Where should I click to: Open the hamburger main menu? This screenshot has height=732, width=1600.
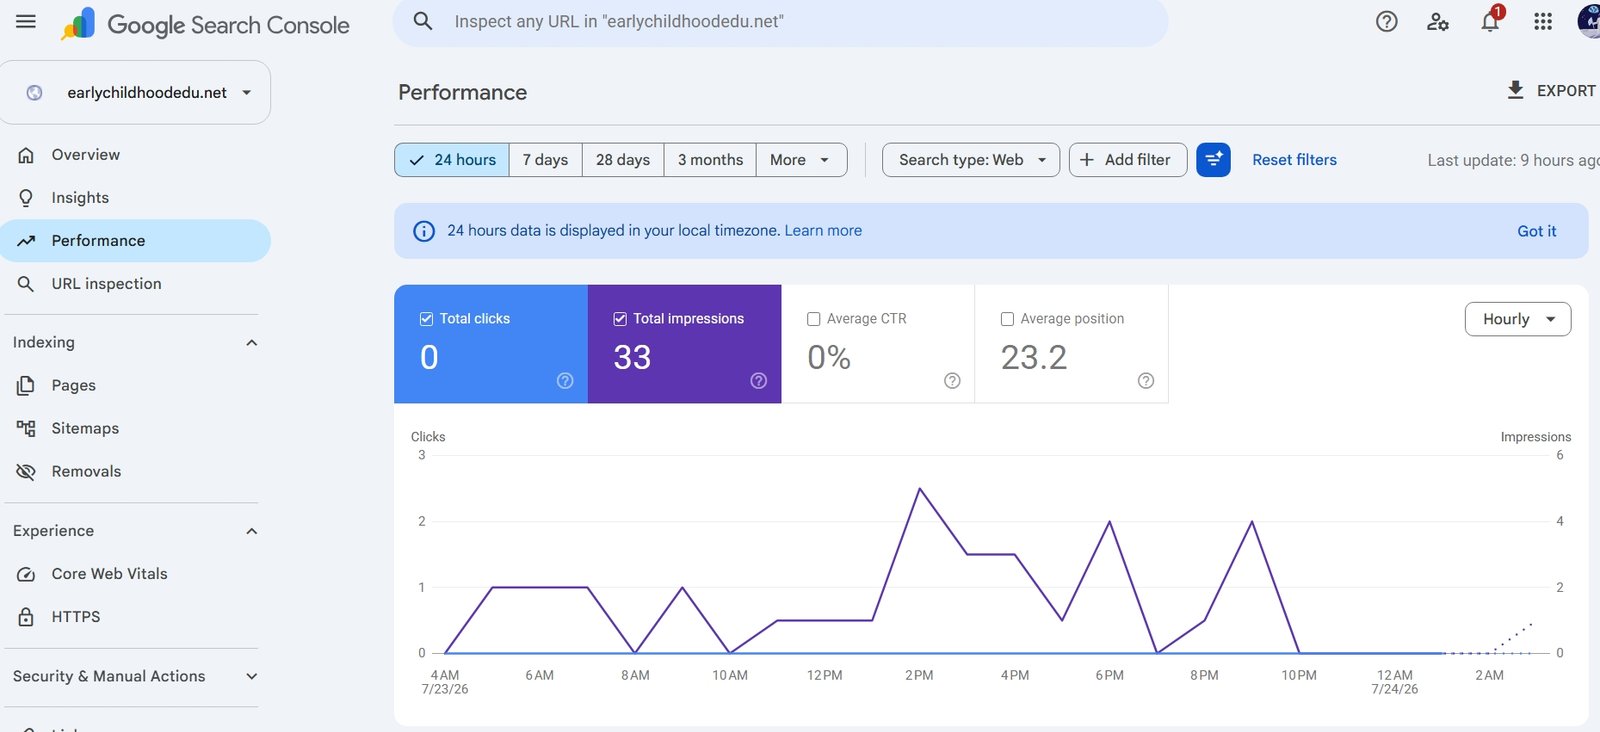pos(26,21)
